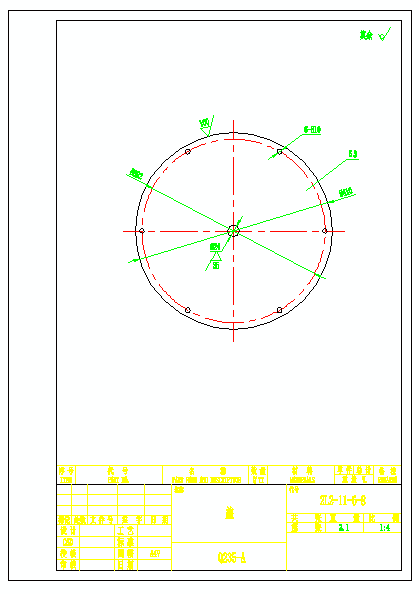Select the CAD cell in title block

(x=68, y=542)
